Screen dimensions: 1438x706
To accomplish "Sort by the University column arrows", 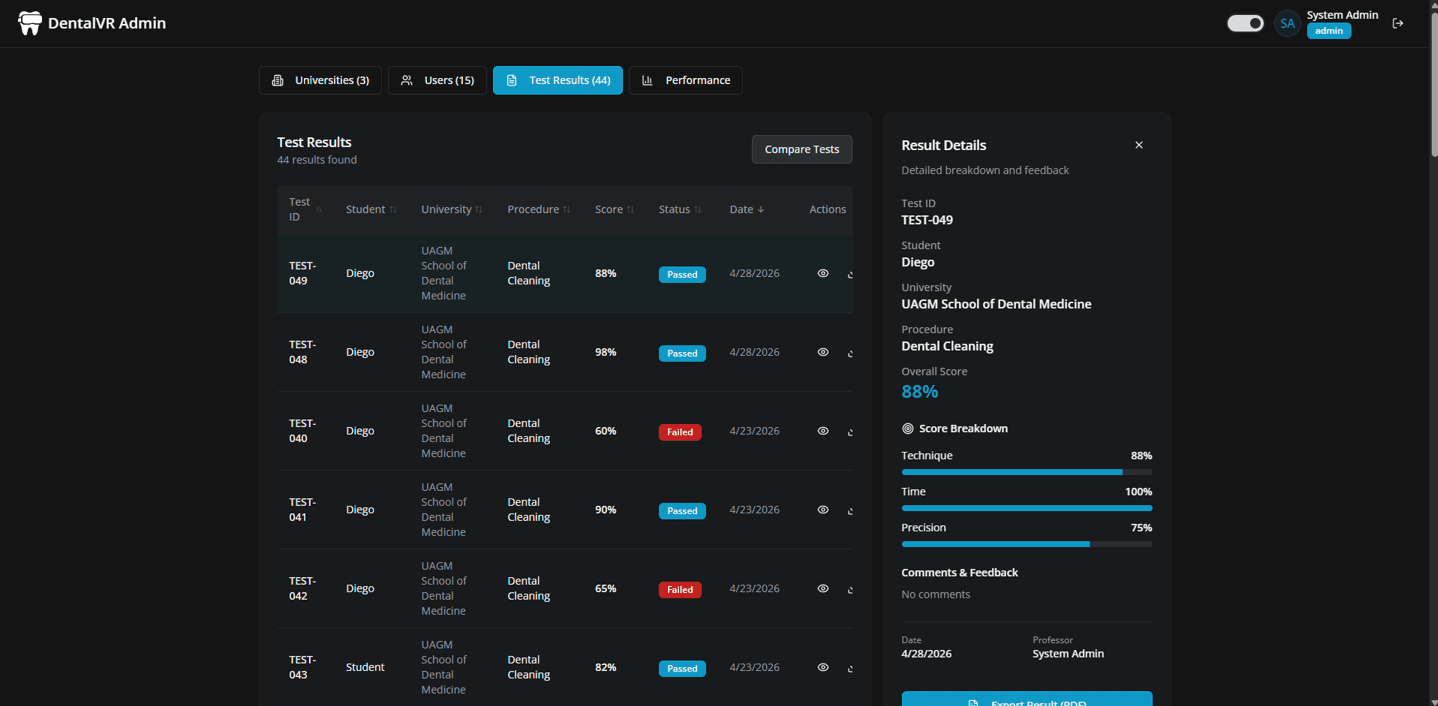I will point(479,210).
